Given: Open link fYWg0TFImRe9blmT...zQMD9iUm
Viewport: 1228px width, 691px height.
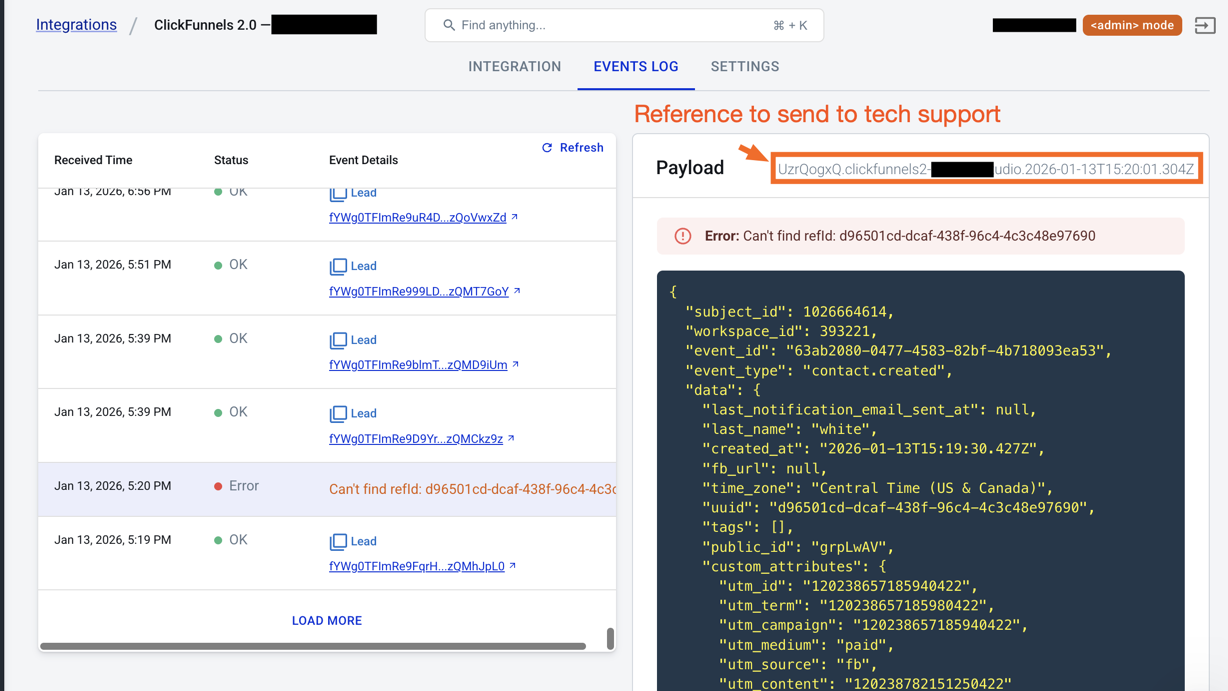Looking at the screenshot, I should point(418,365).
